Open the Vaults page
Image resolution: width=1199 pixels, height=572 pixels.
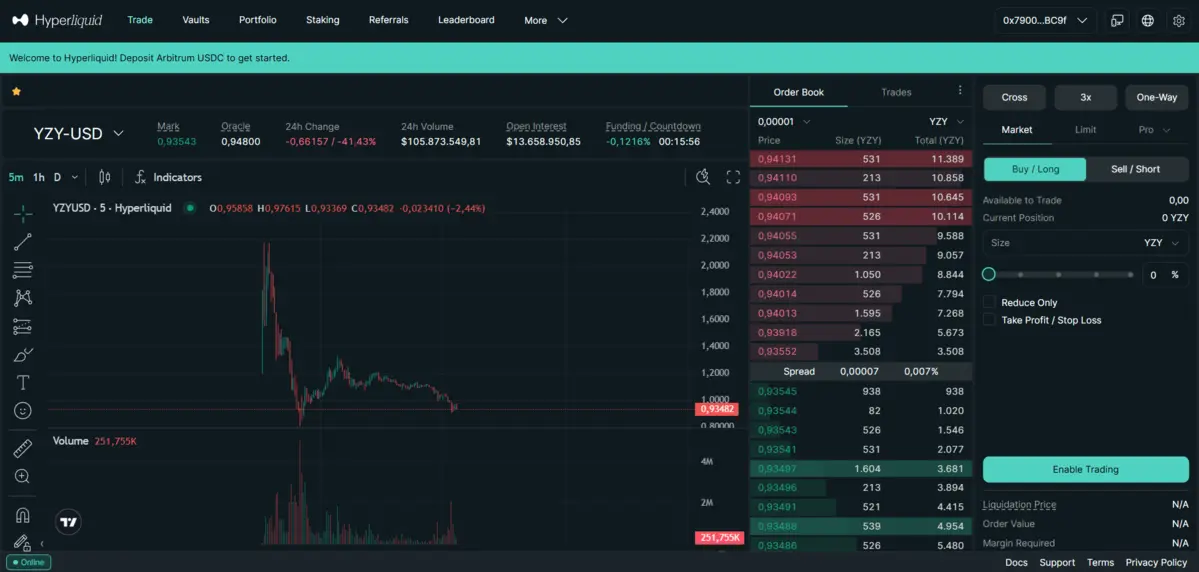[x=196, y=20]
